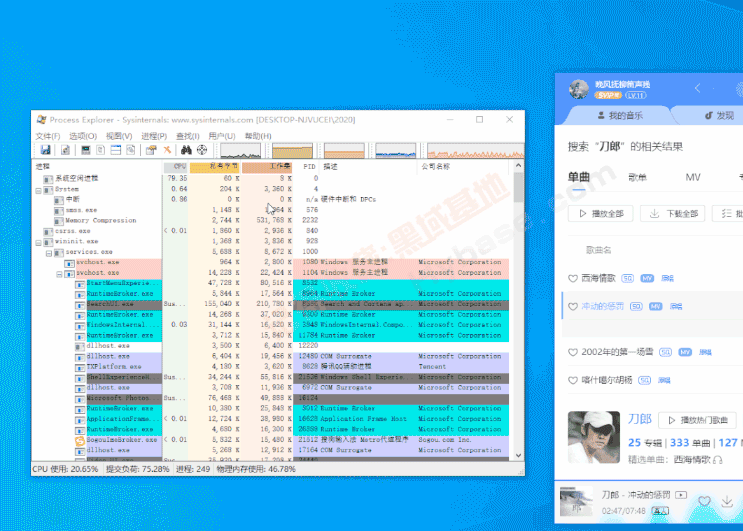743x531 pixels.
Task: Open the System Information toolbar icon
Action: pos(86,150)
